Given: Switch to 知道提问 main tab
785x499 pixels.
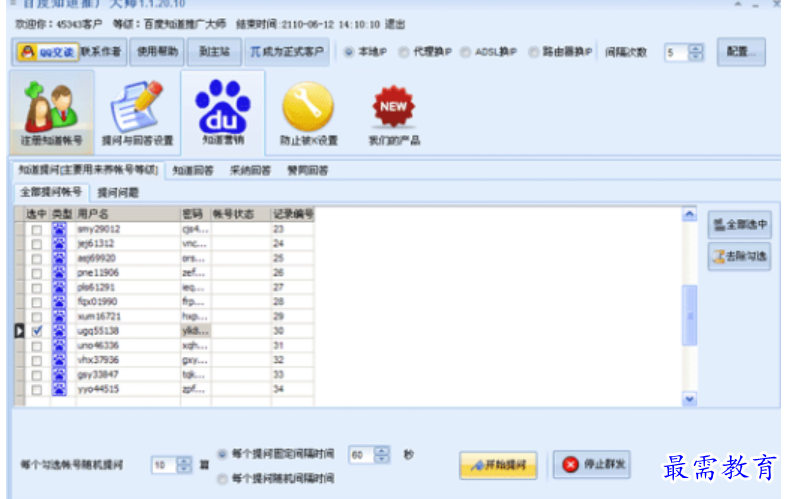Looking at the screenshot, I should 88,170.
